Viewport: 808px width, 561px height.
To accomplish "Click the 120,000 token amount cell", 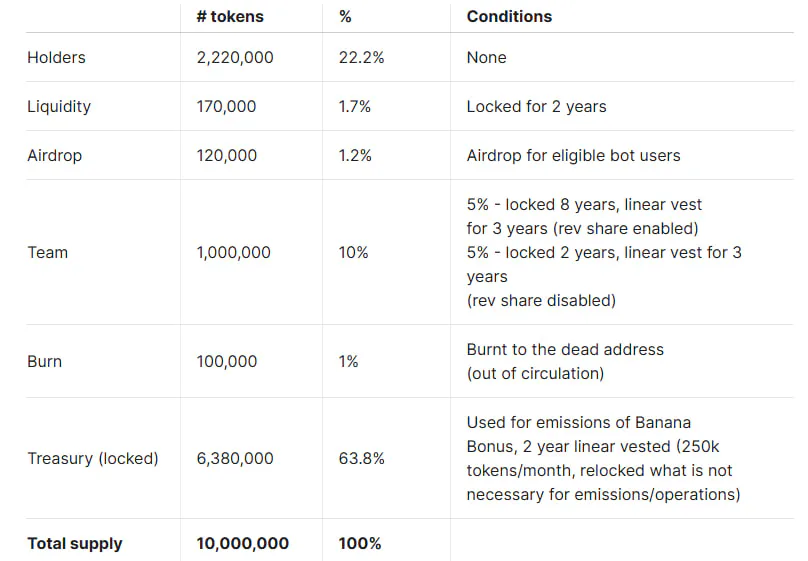I will pyautogui.click(x=227, y=155).
